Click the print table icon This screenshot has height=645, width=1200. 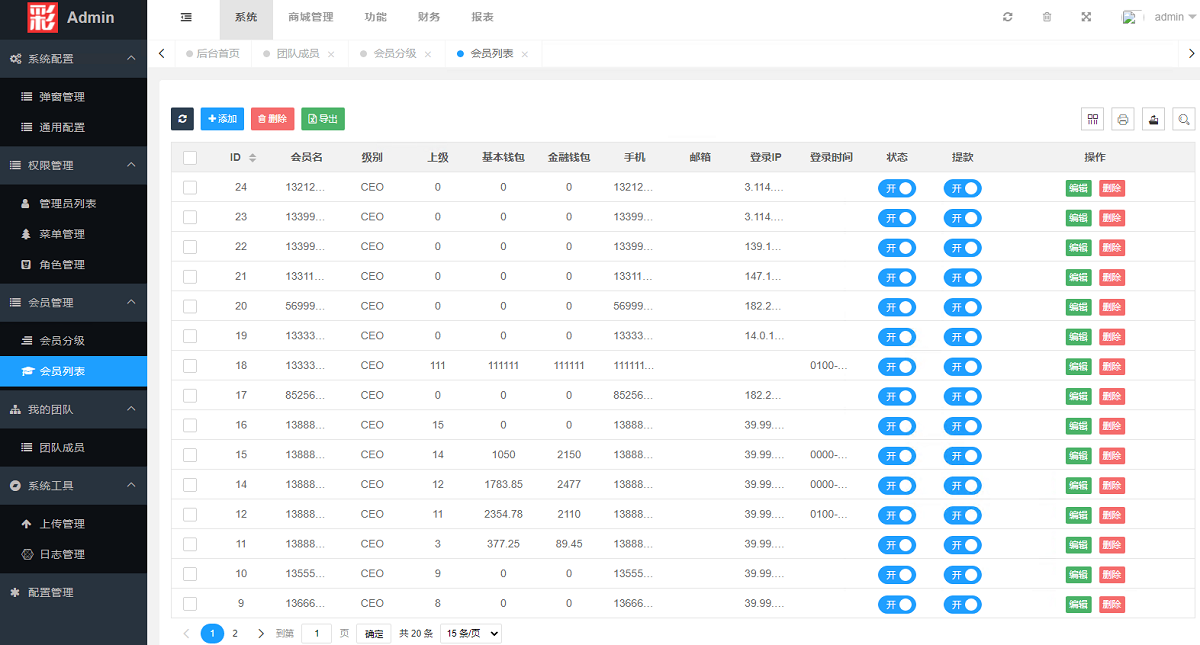[1123, 119]
